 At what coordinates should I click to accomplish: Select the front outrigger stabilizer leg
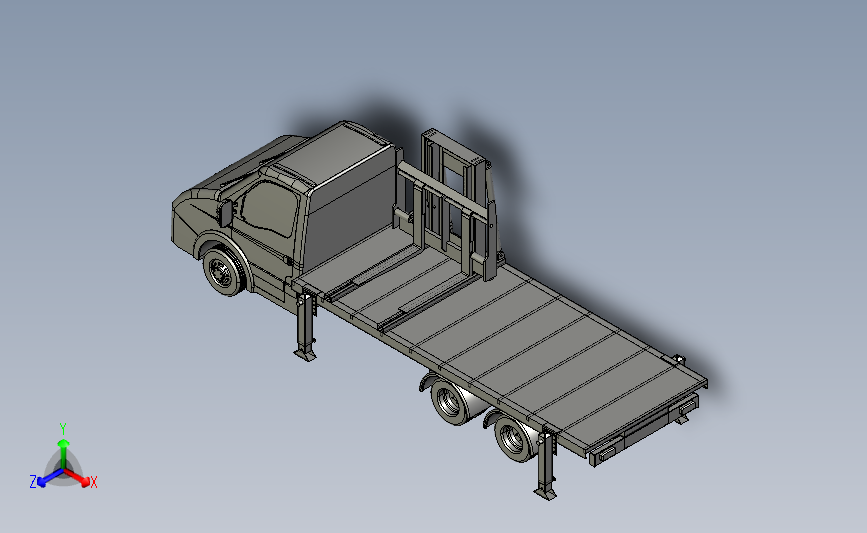point(305,326)
